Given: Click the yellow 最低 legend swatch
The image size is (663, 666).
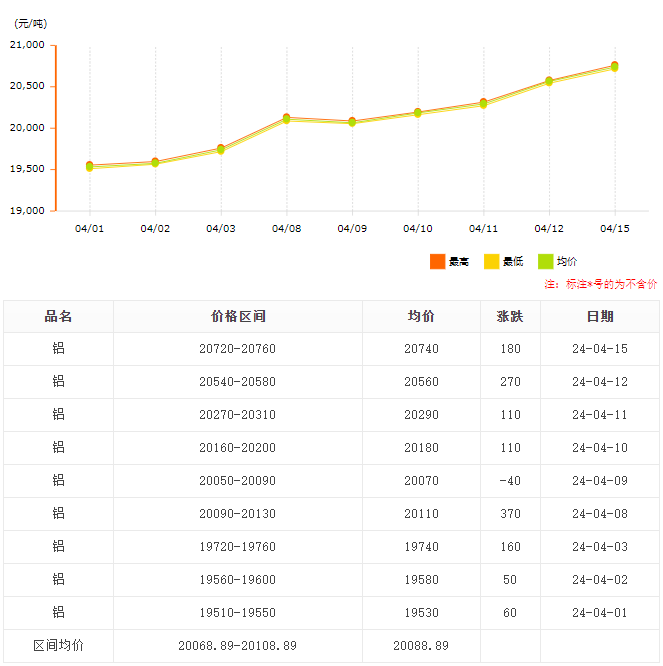Looking at the screenshot, I should (491, 261).
